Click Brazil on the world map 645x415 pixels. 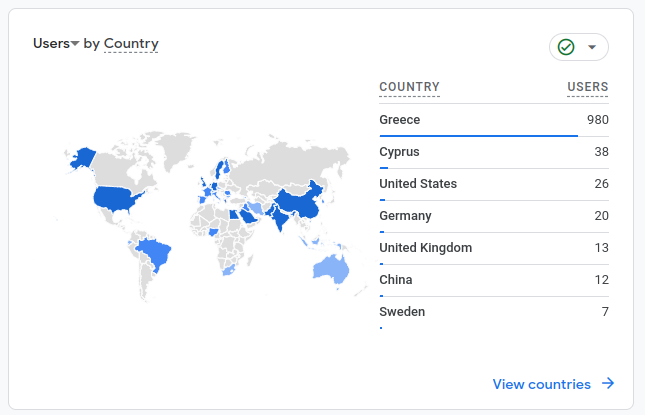point(155,253)
